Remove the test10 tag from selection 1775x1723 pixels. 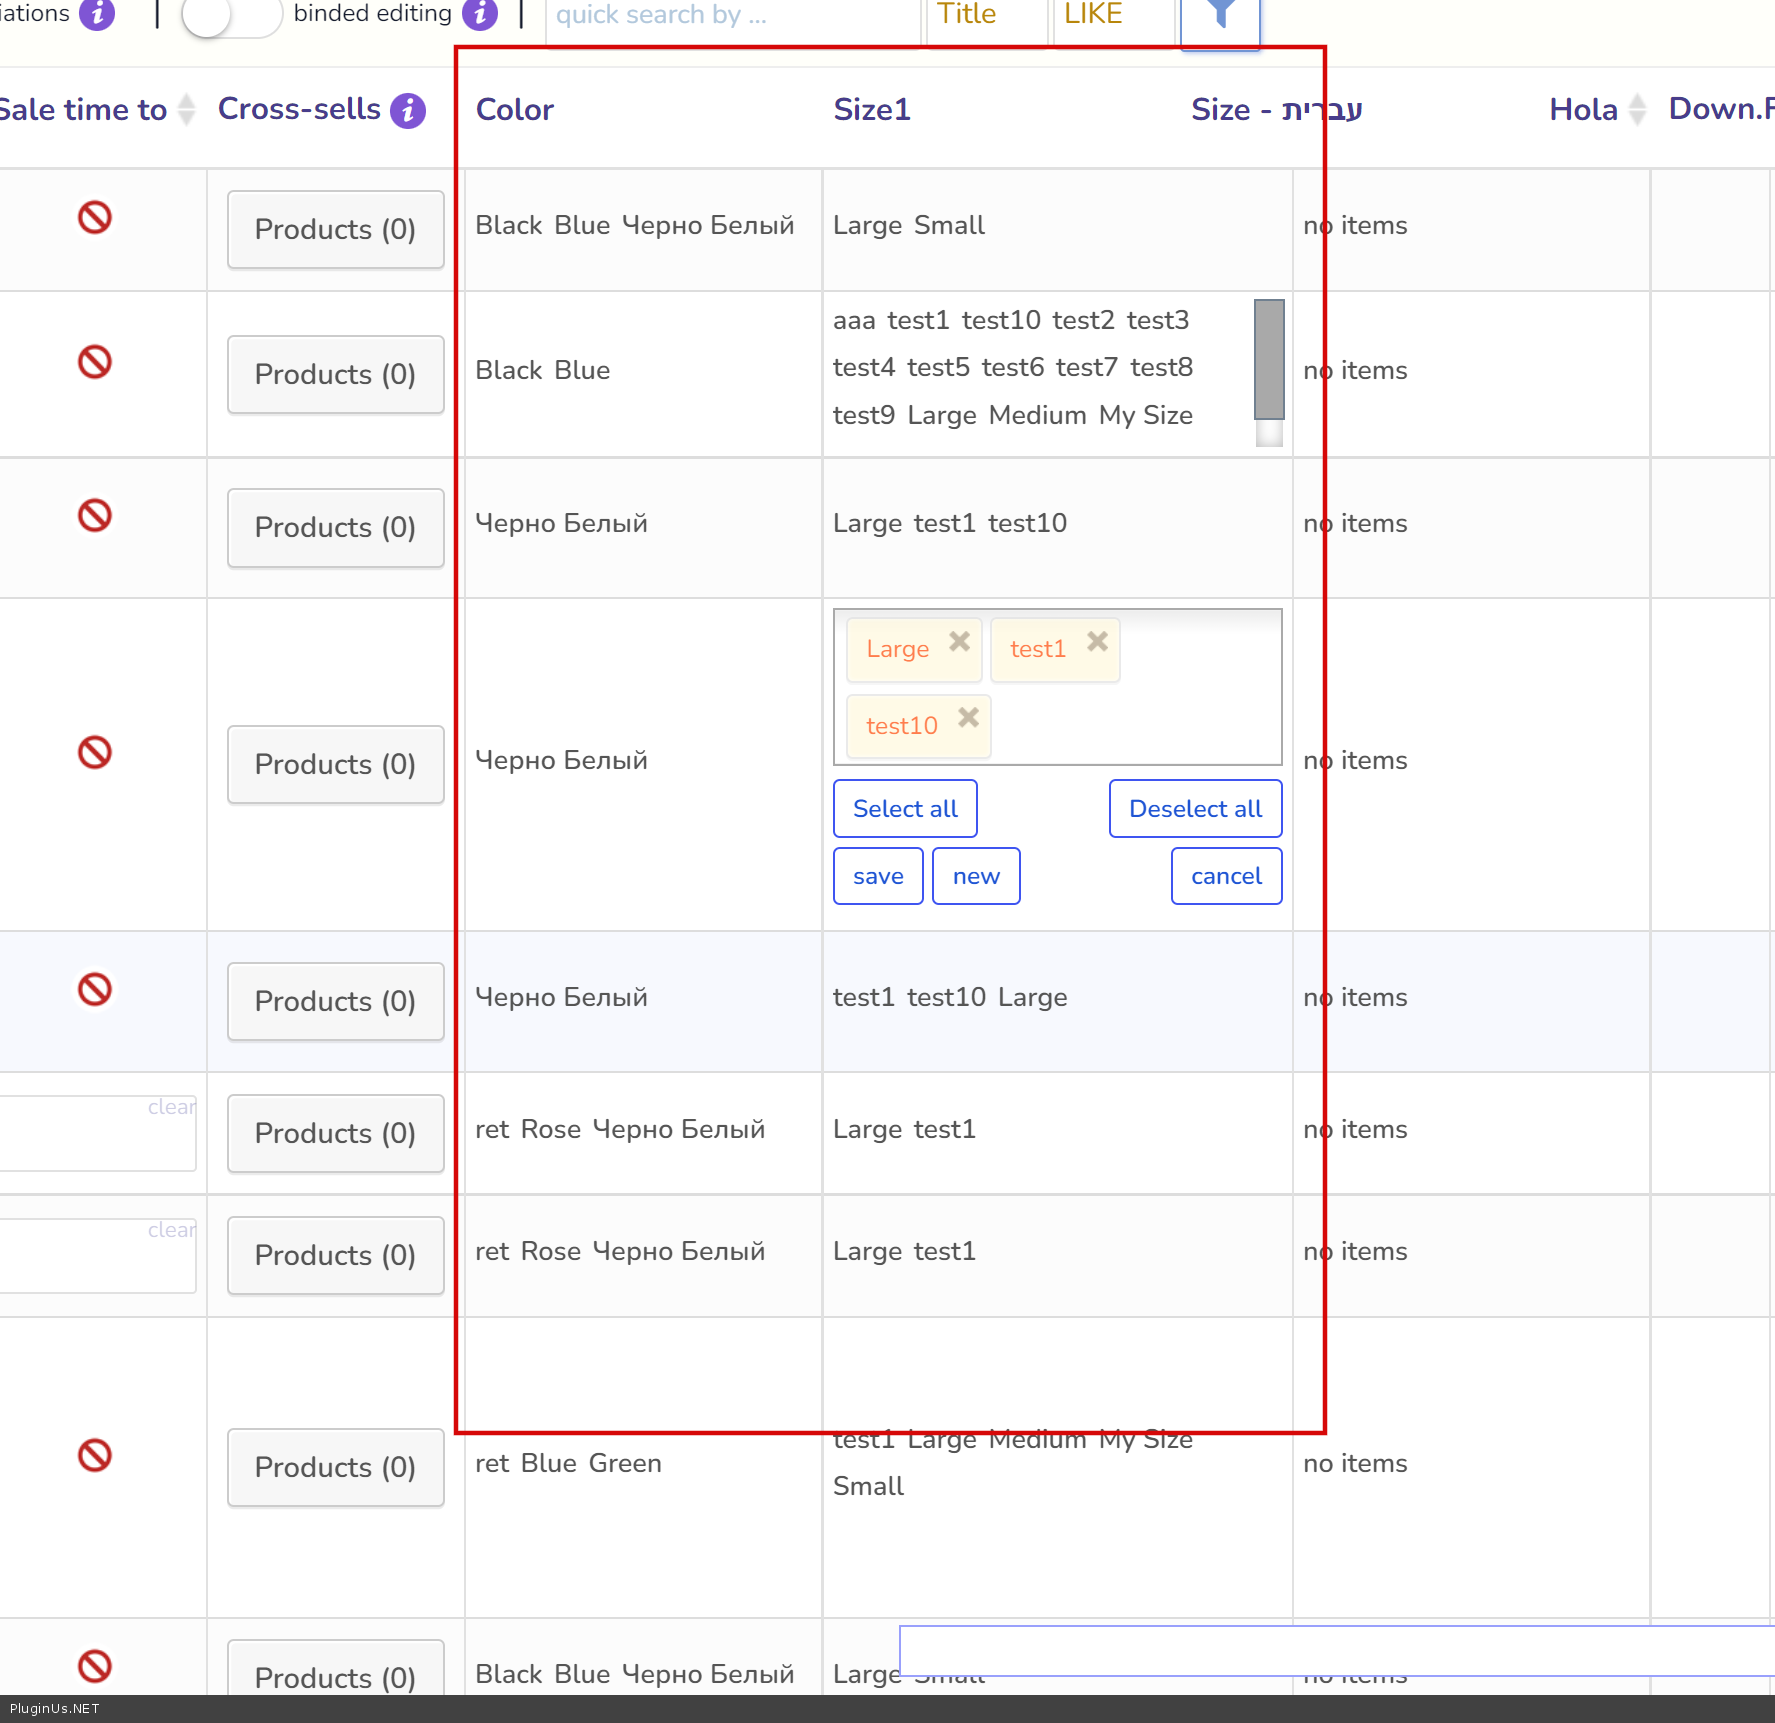coord(967,718)
